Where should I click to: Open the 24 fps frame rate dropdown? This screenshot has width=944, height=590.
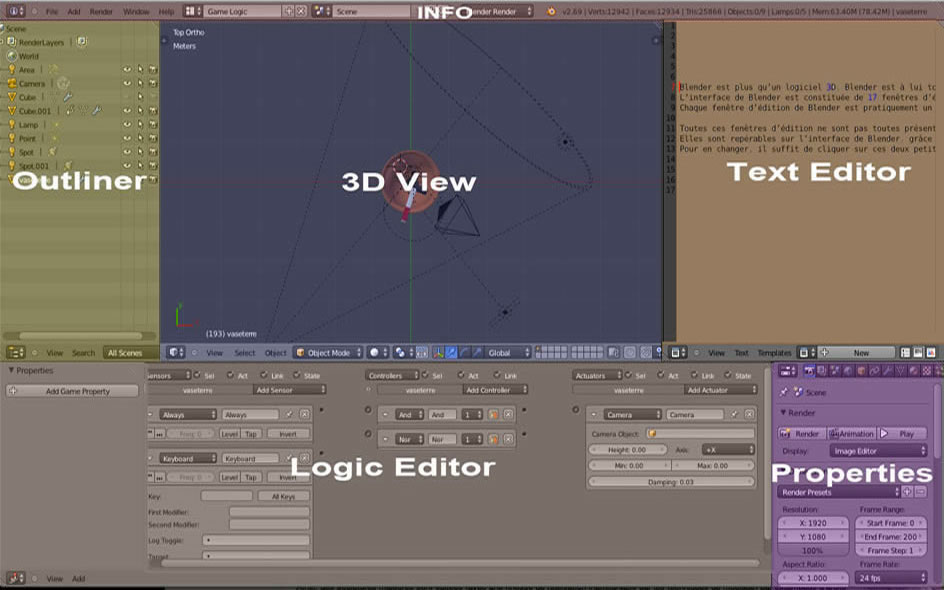point(890,577)
